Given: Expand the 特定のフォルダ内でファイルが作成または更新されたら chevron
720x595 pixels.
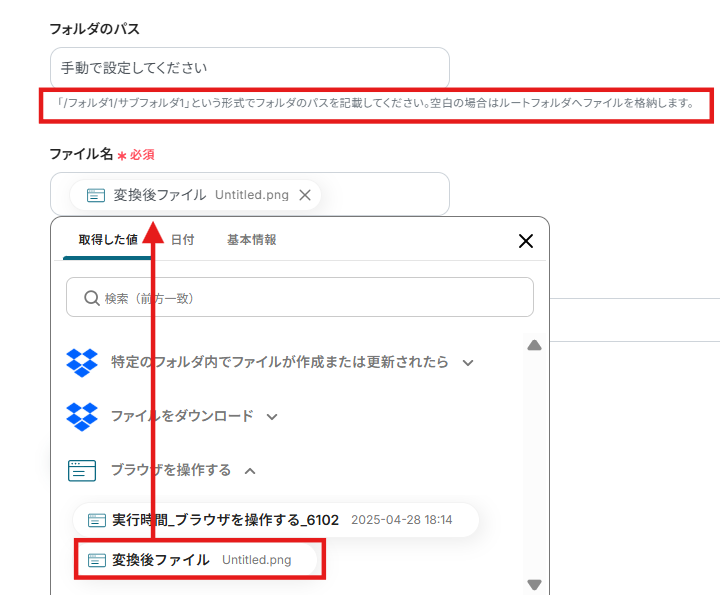Looking at the screenshot, I should click(468, 363).
